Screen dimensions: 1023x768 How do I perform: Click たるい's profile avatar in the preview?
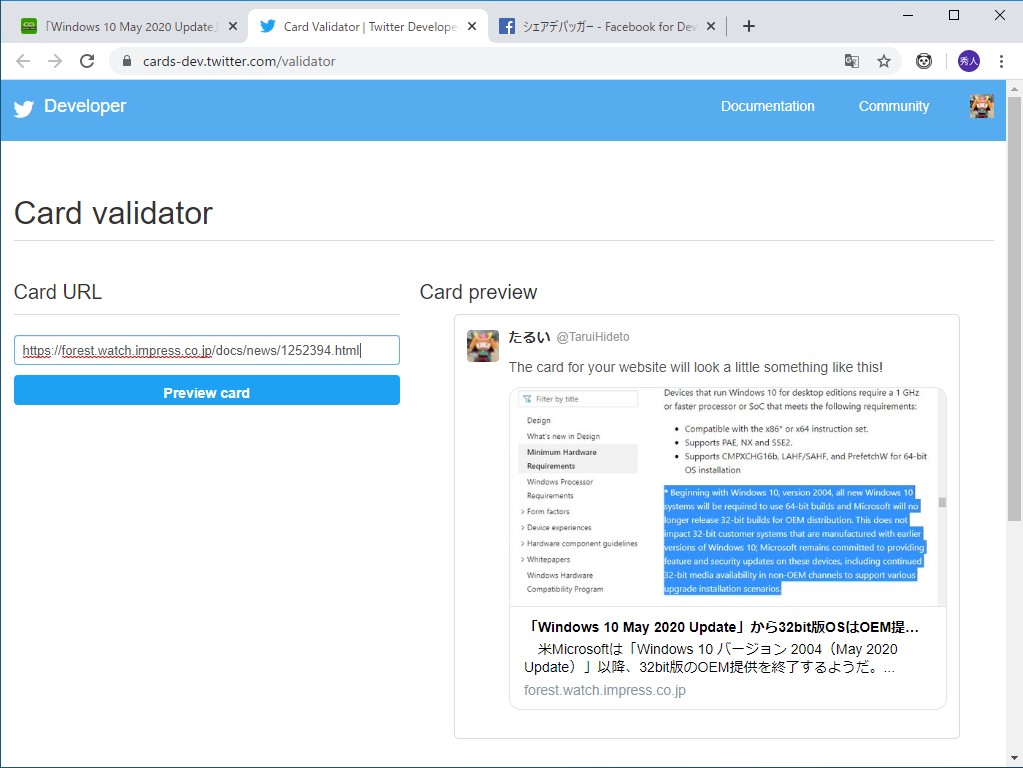coord(483,345)
